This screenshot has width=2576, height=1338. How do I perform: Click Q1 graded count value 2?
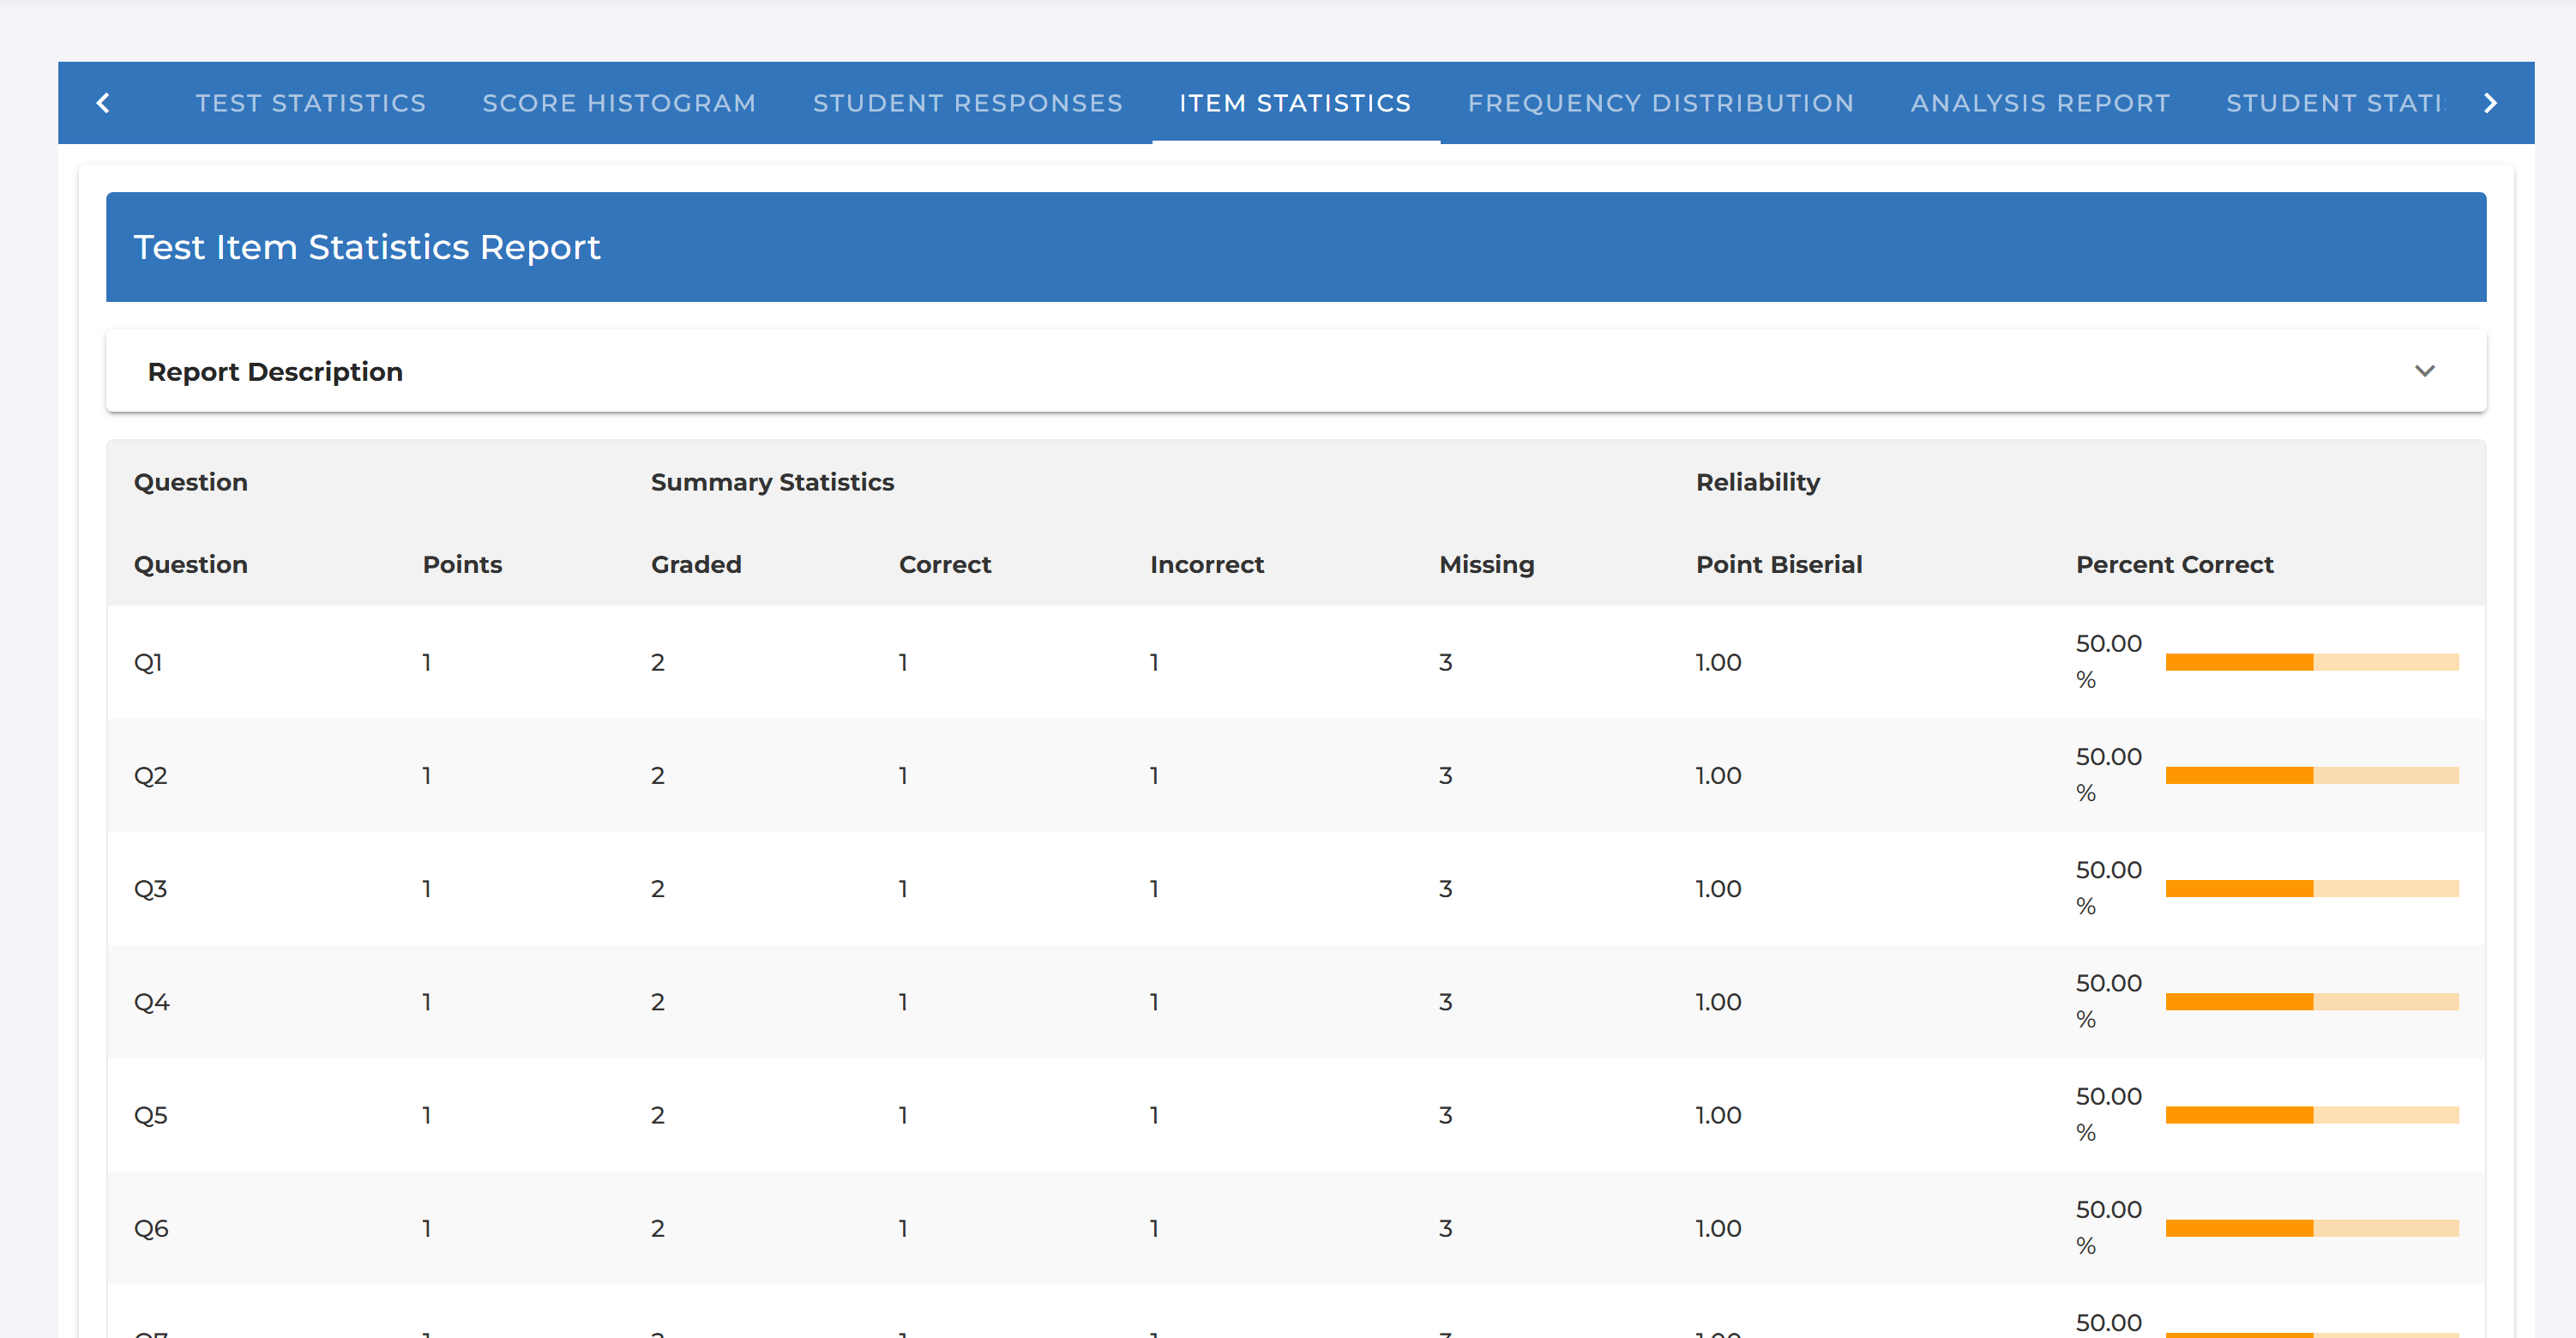658,662
